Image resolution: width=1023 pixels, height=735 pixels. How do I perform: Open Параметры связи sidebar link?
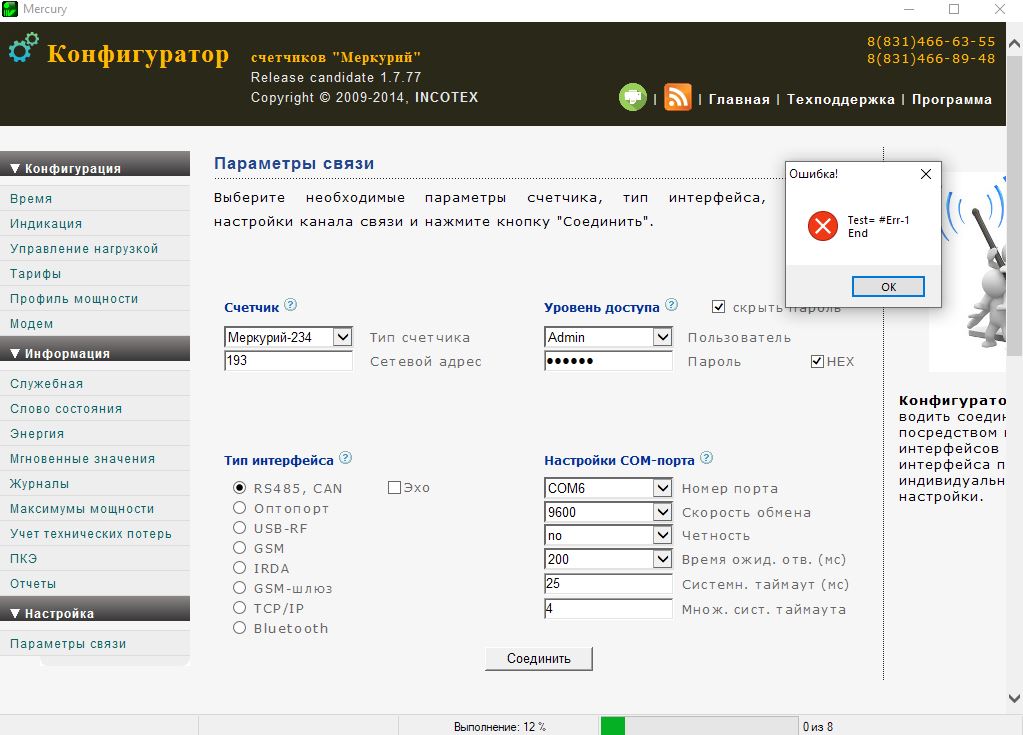95,644
